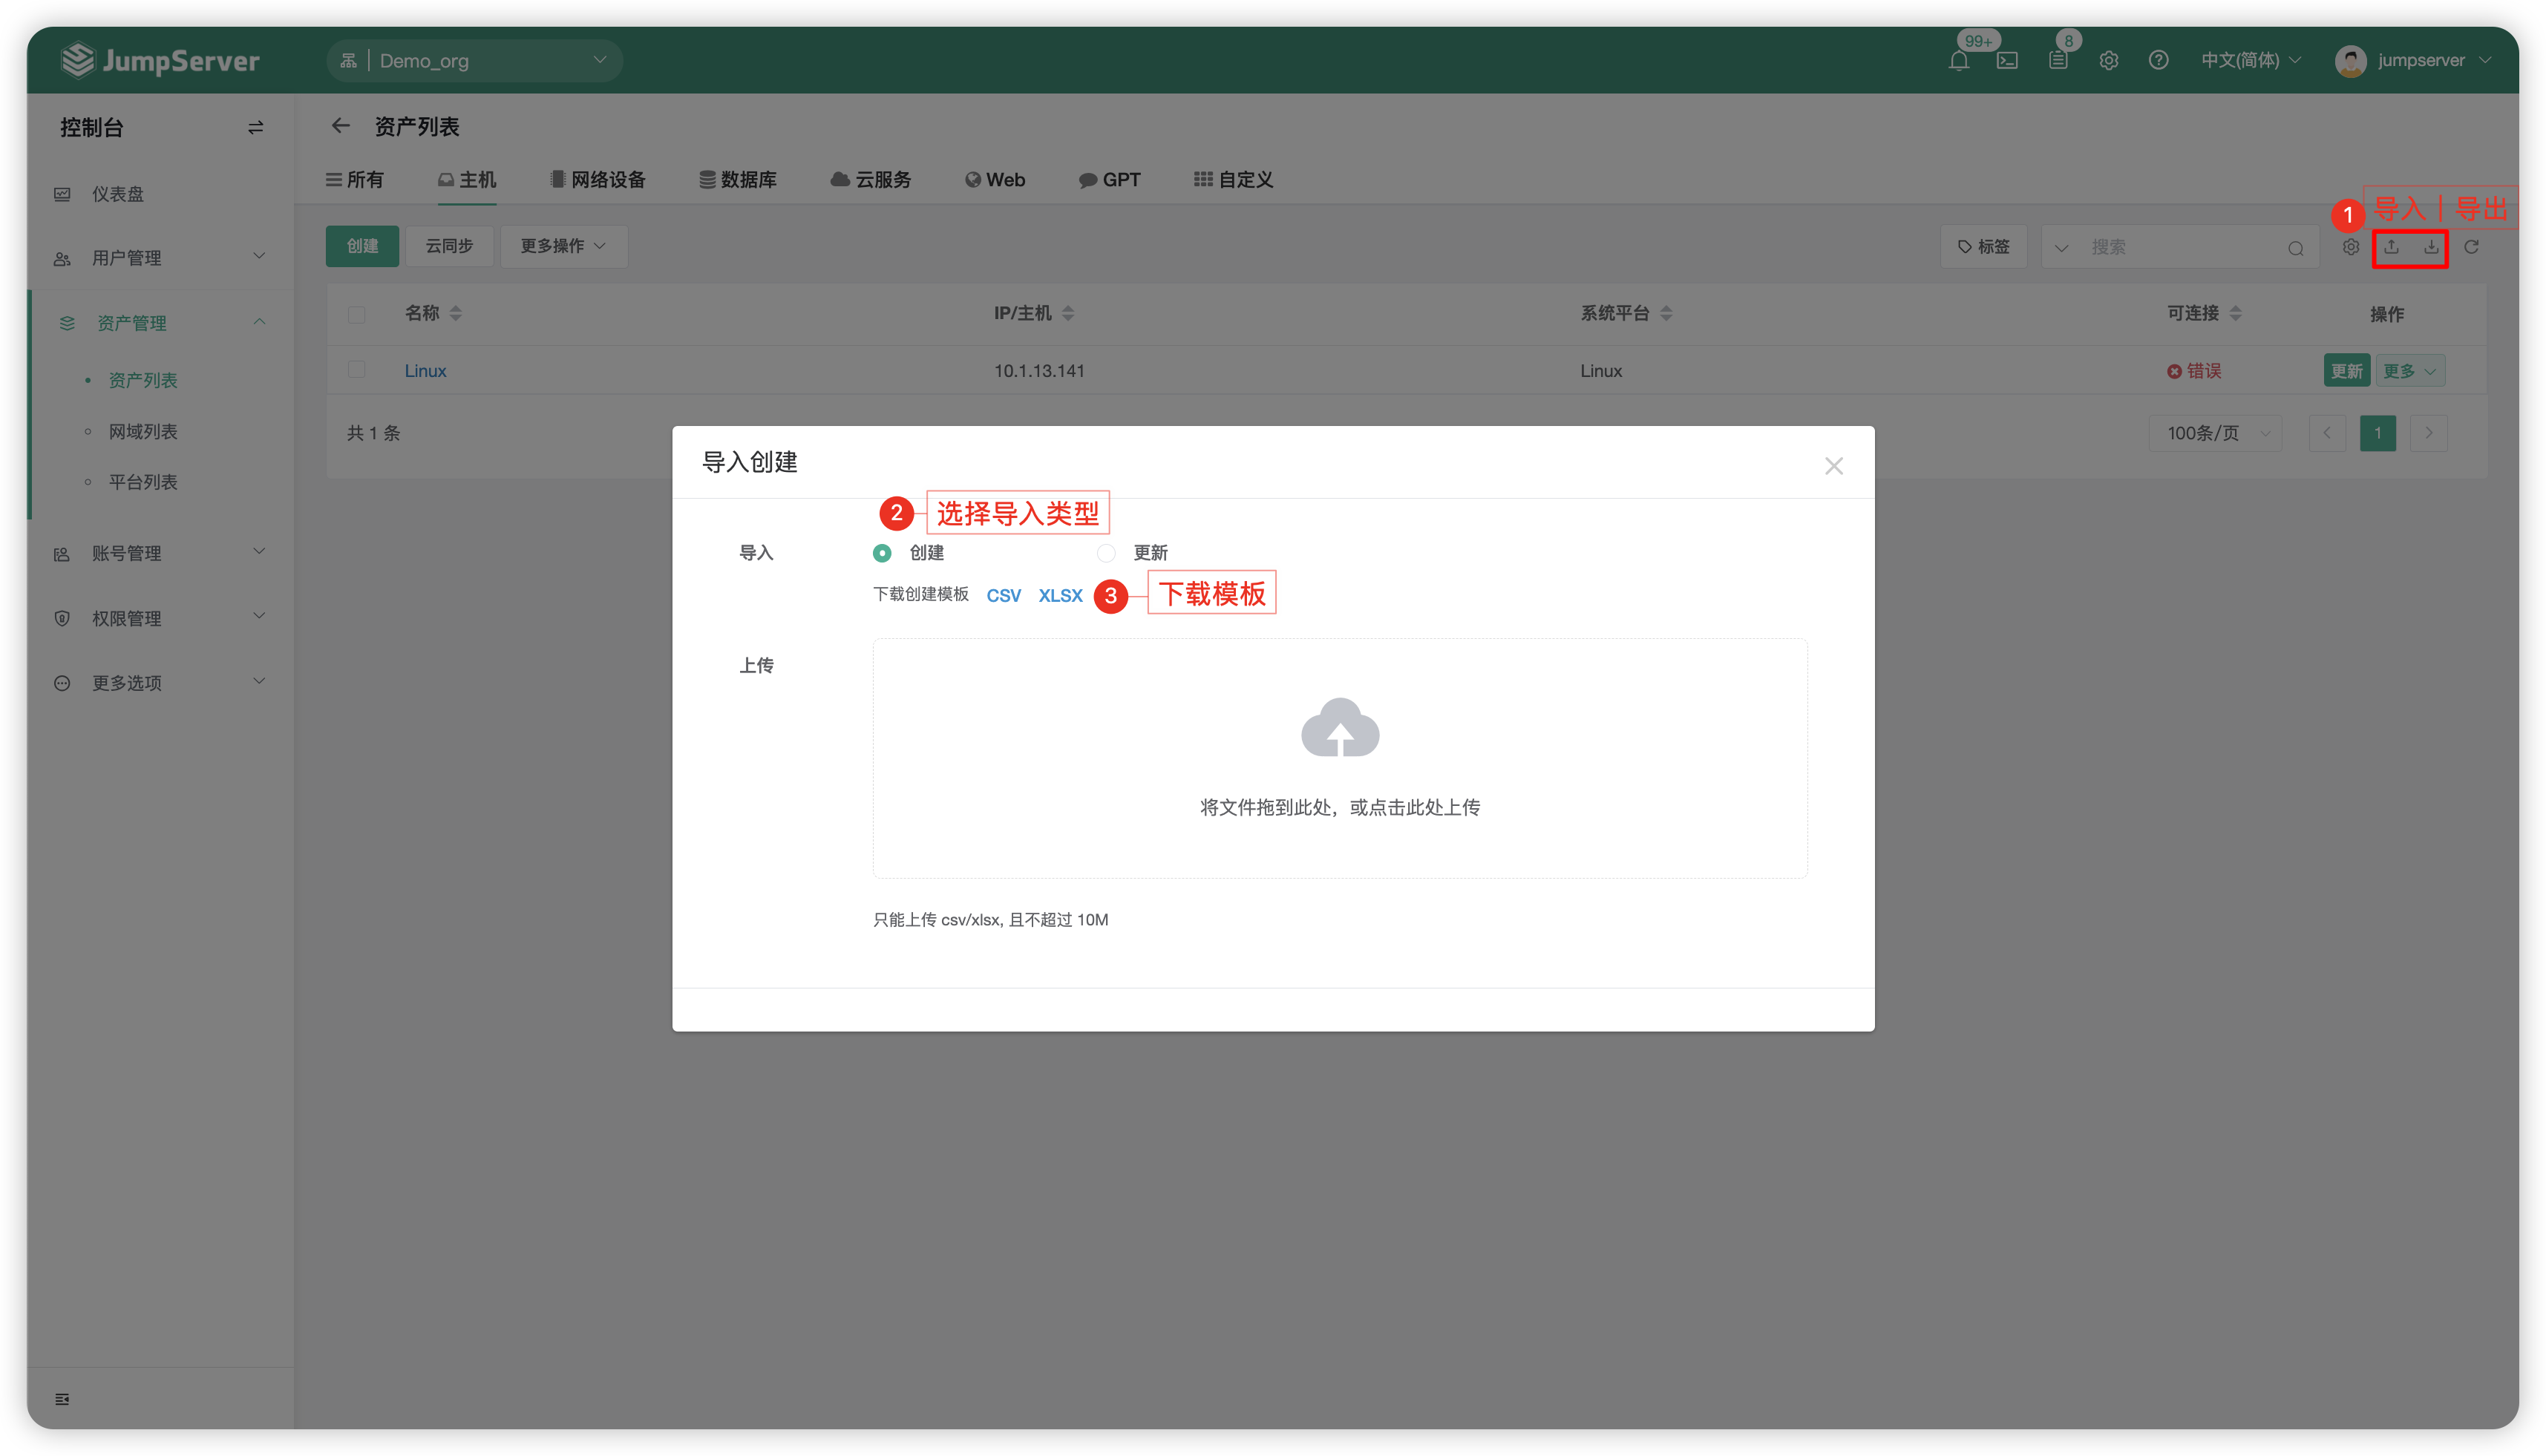The height and width of the screenshot is (1456, 2546).
Task: Click the 标签 filter button
Action: (x=1984, y=247)
